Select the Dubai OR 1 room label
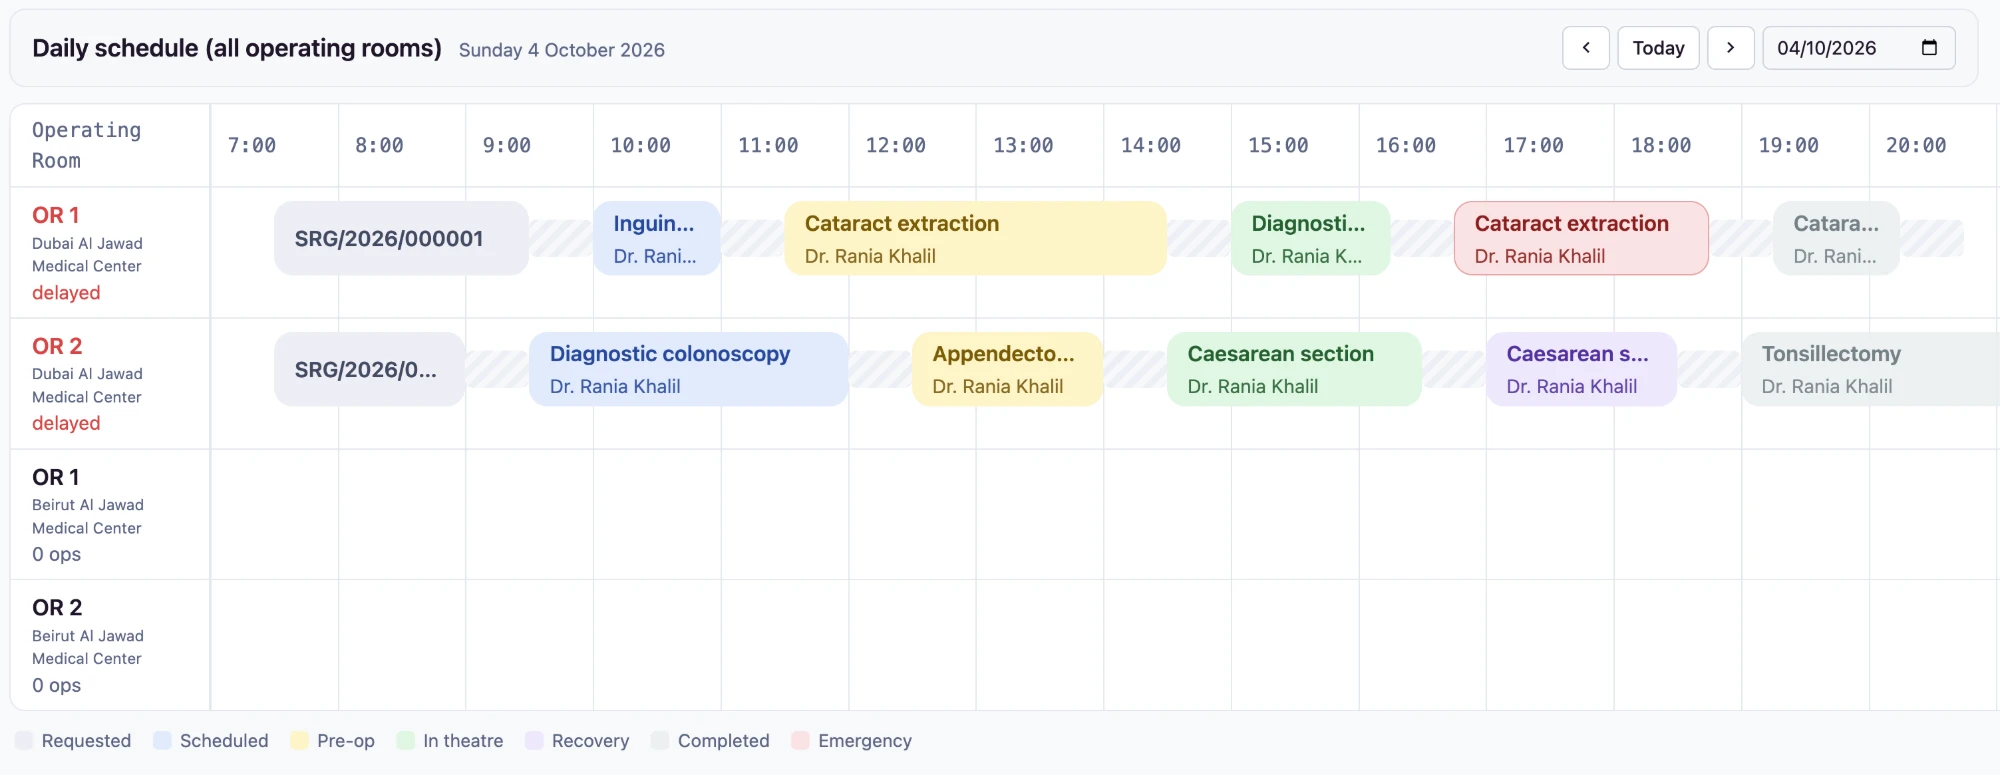Image resolution: width=2000 pixels, height=775 pixels. coord(56,215)
